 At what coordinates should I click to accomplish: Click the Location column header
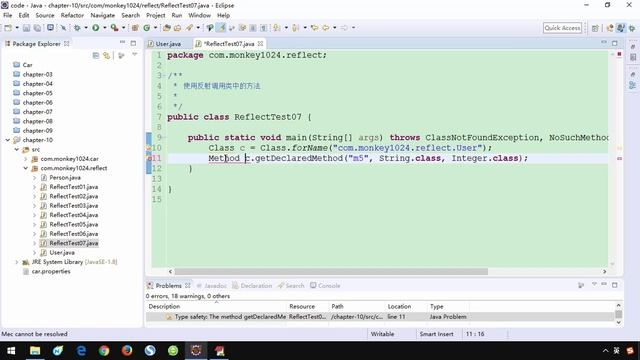tap(406, 307)
